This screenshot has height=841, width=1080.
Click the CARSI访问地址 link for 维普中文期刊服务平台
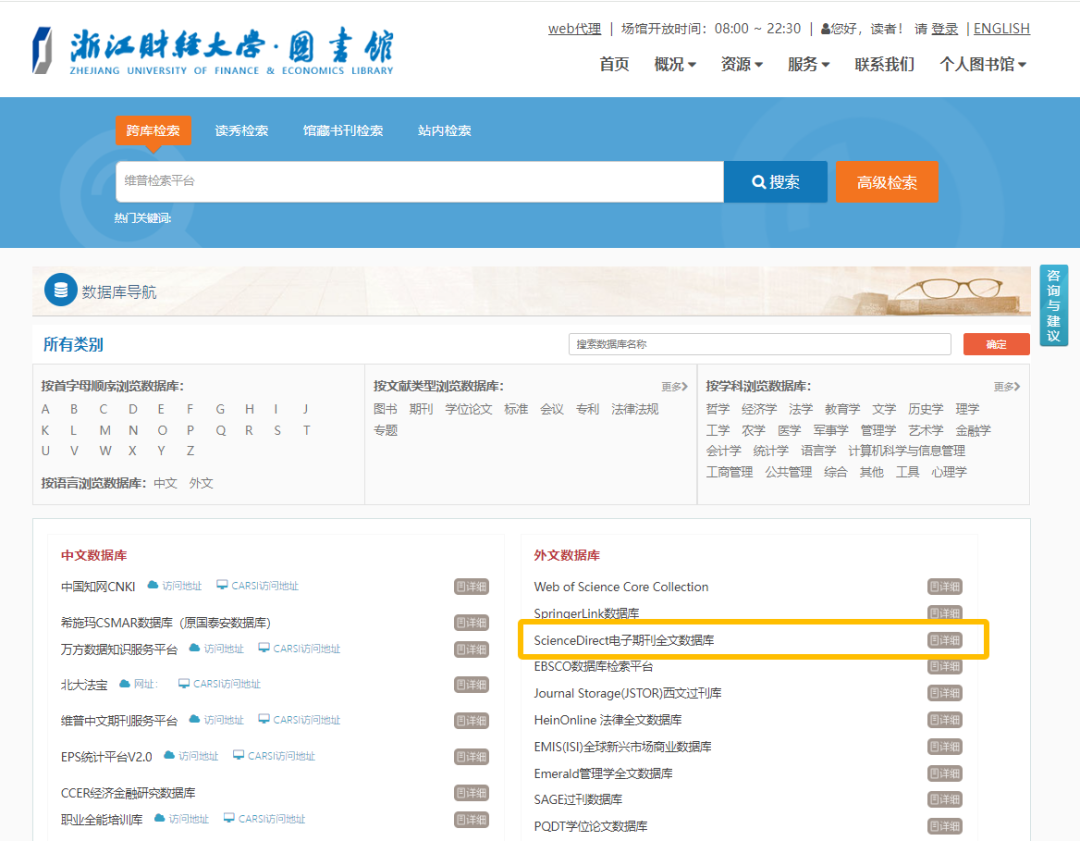pyautogui.click(x=300, y=720)
